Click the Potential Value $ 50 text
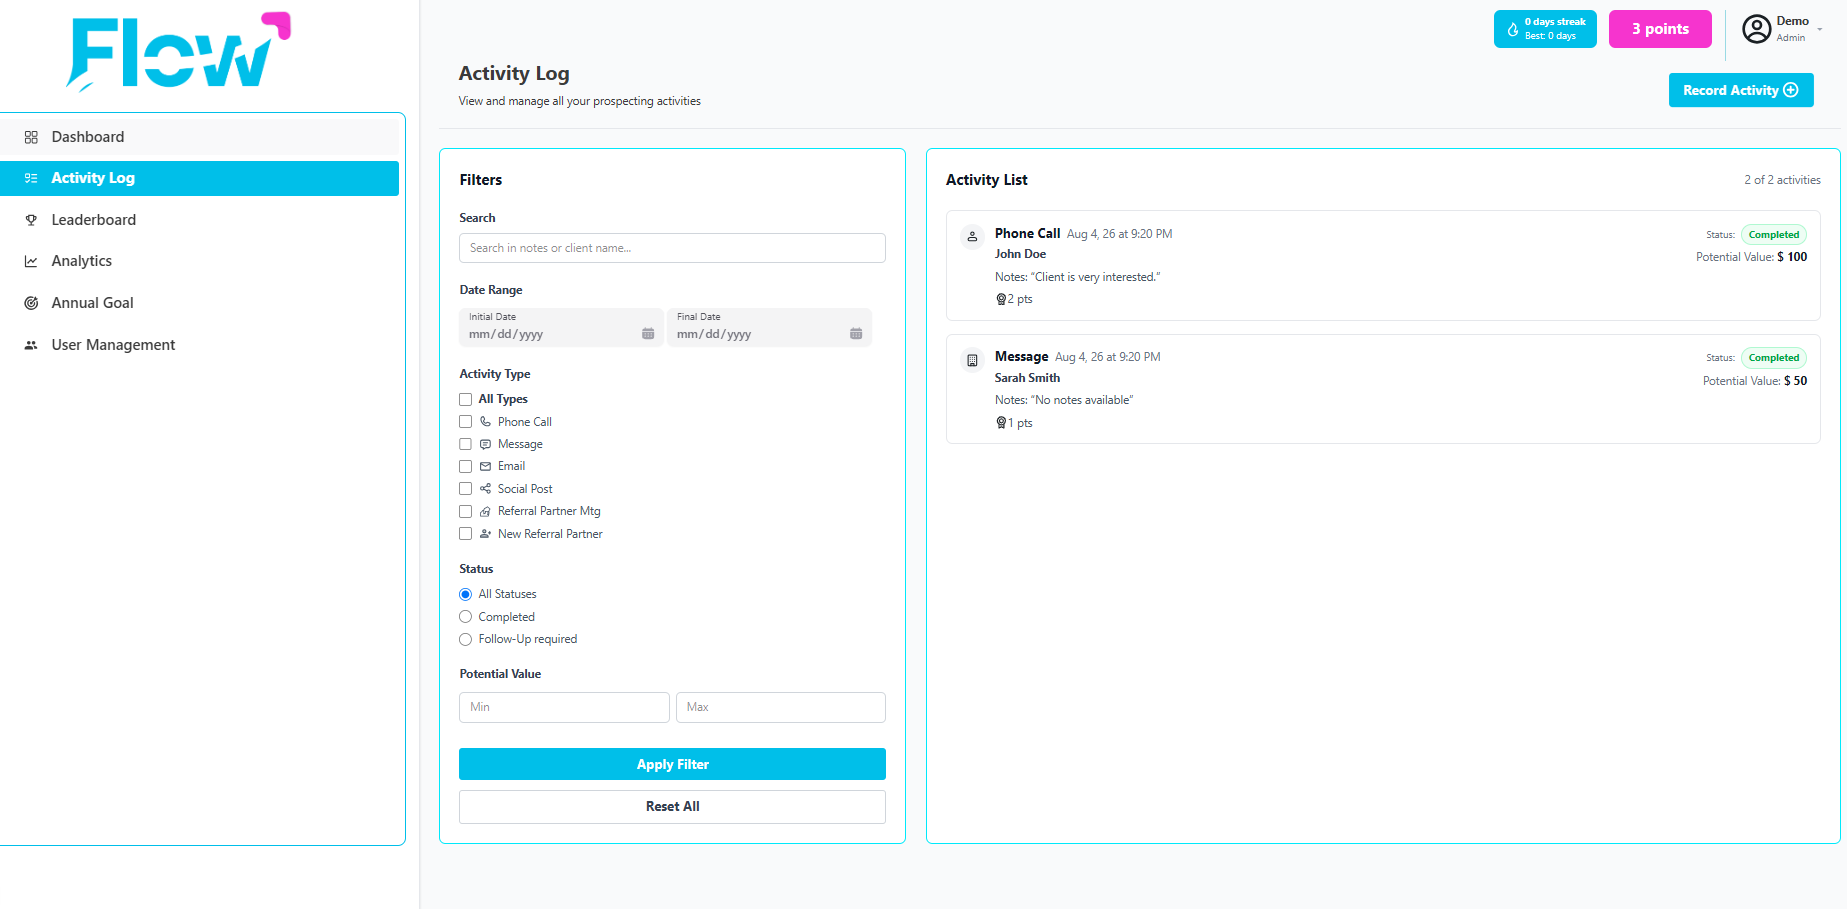 click(1755, 381)
